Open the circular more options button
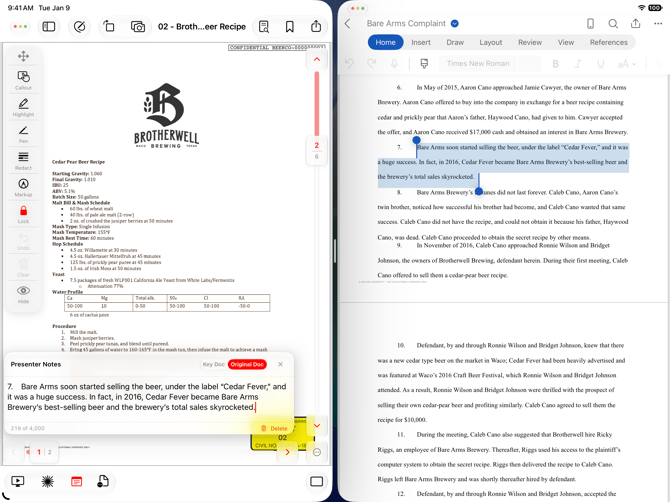Screen dimensions: 670x502 [317, 452]
